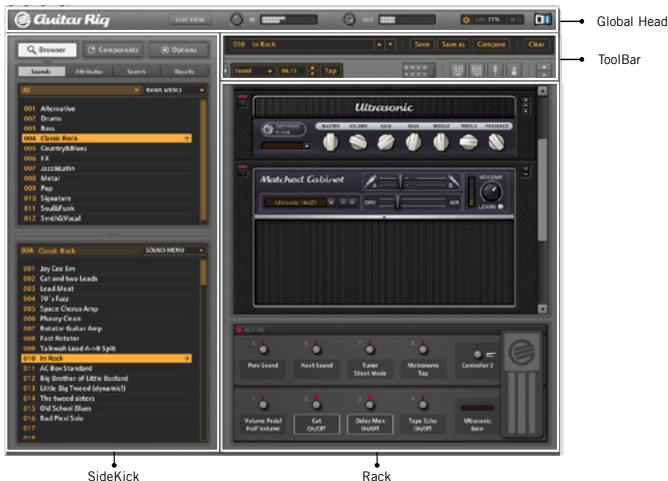Click the Ultrasonic Middle knob
Image resolution: width=668 pixels, height=481 pixels.
(441, 142)
